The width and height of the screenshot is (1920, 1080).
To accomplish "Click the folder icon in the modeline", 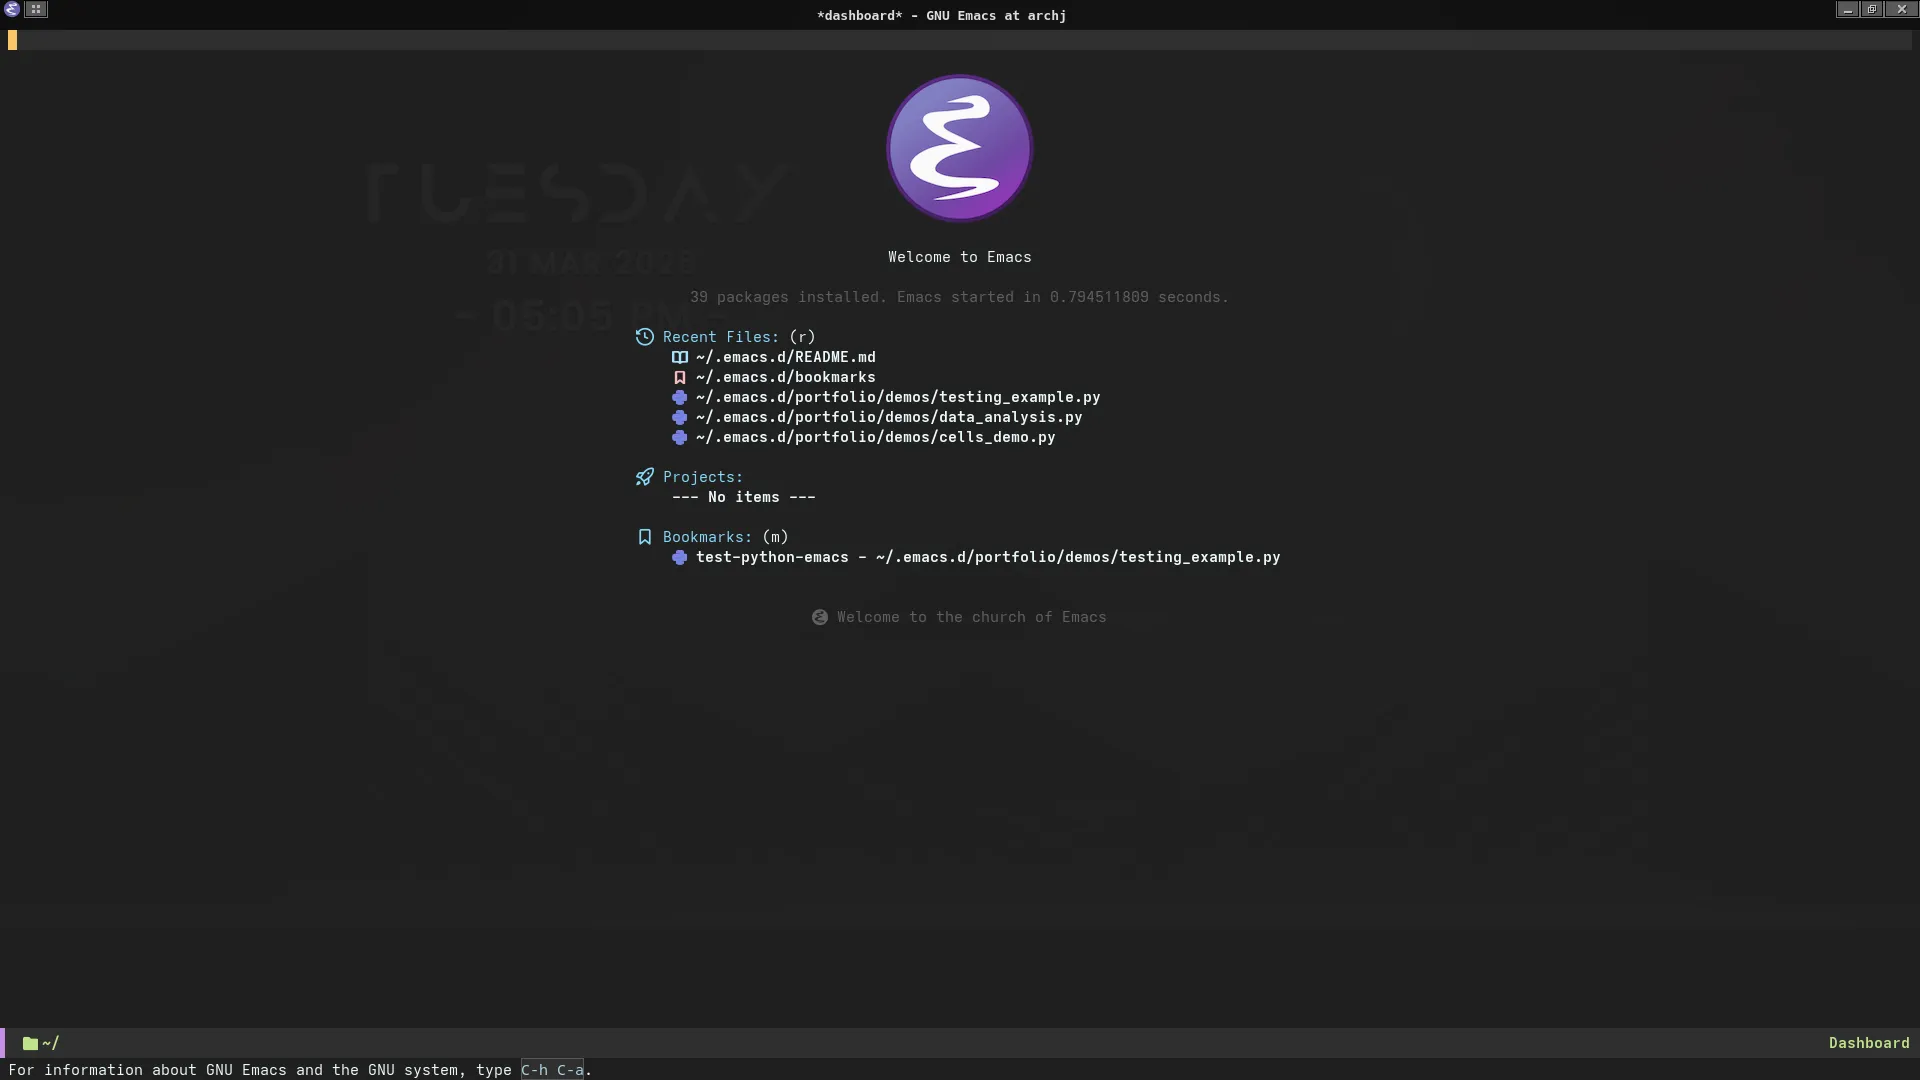I will coord(30,1043).
